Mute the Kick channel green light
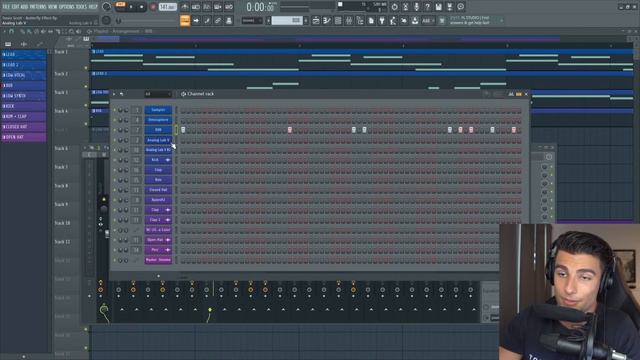The image size is (640, 360). click(x=115, y=160)
